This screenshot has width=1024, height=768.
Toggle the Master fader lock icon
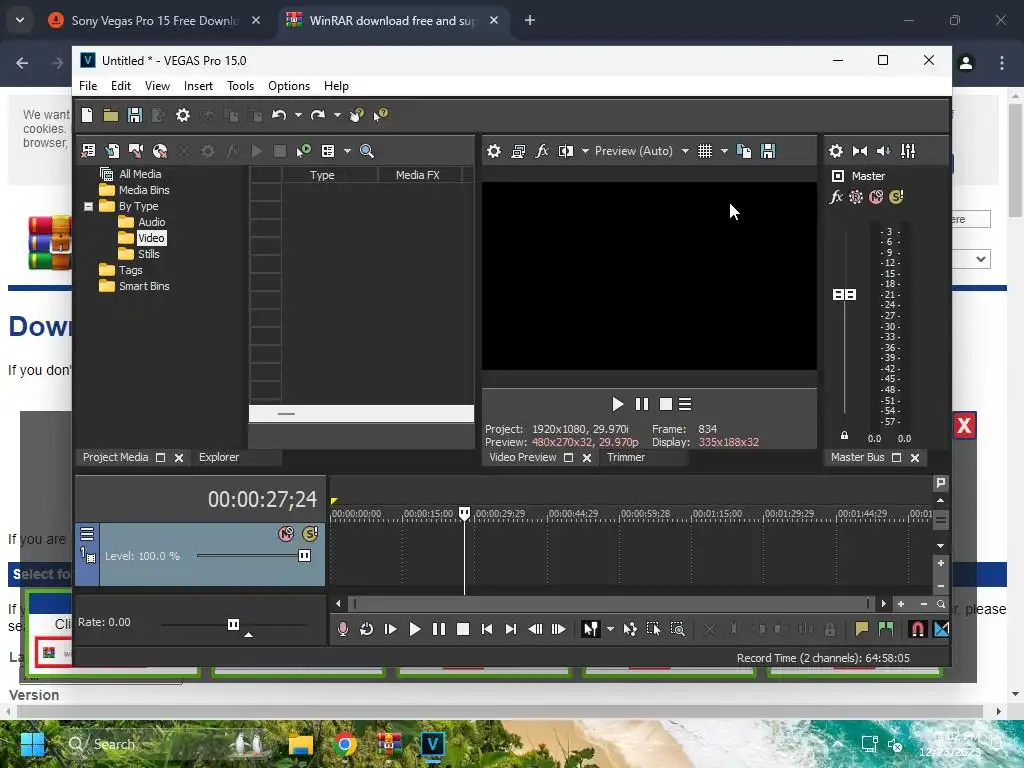coord(844,435)
